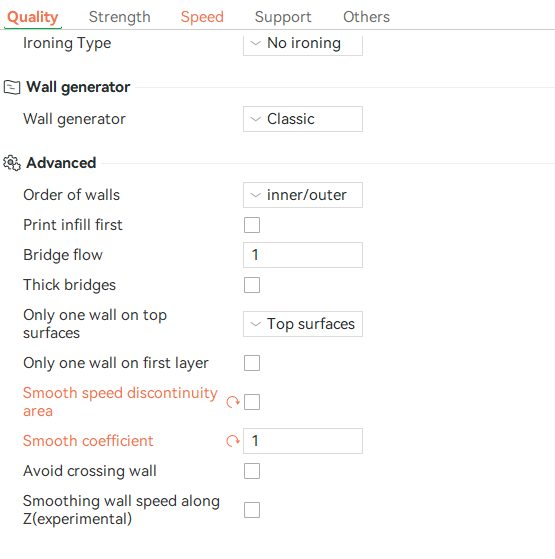Enable Print infill first checkbox
The image size is (555, 559).
252,225
